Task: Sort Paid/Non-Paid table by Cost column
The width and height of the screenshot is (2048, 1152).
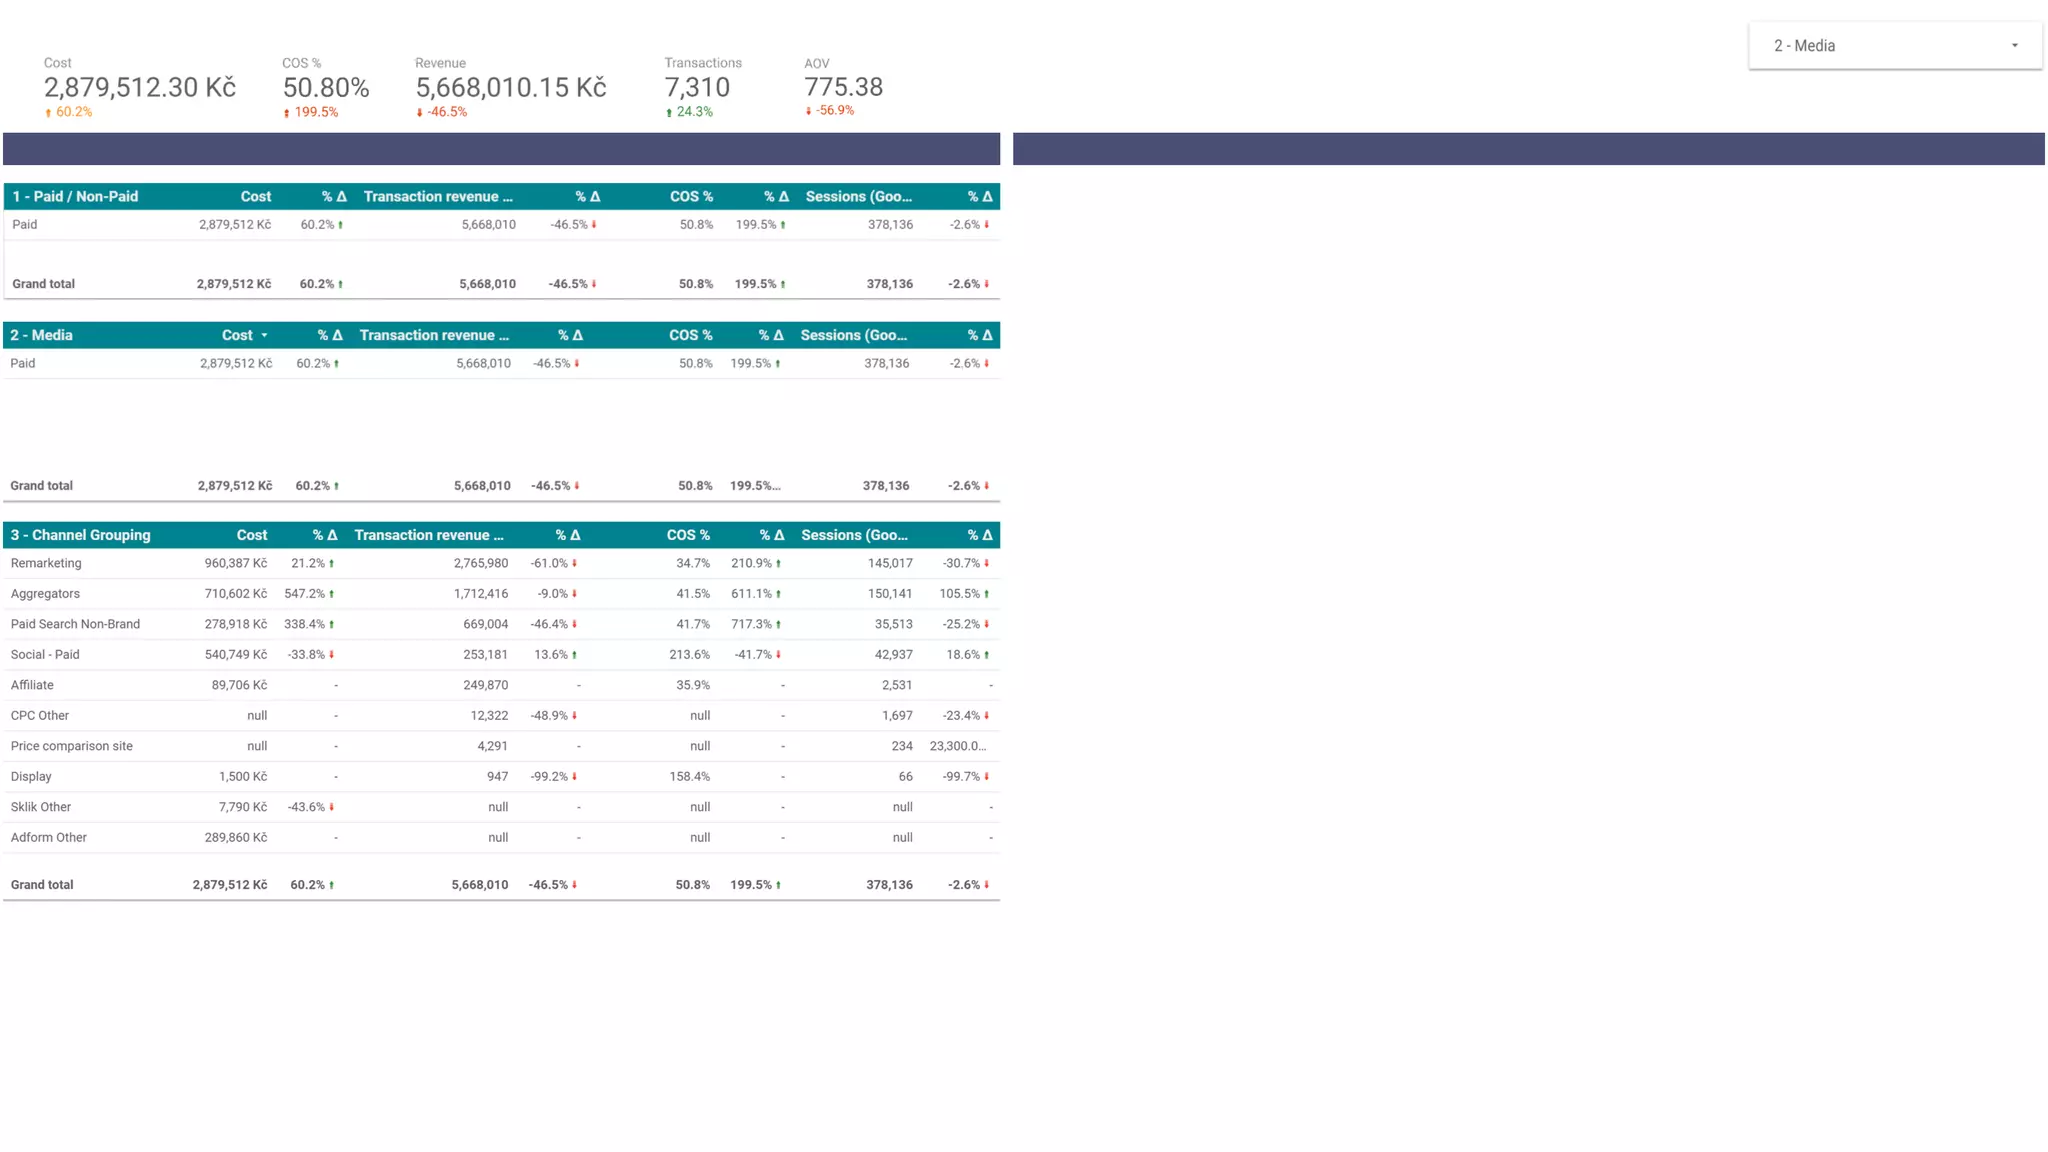Action: pyautogui.click(x=255, y=197)
